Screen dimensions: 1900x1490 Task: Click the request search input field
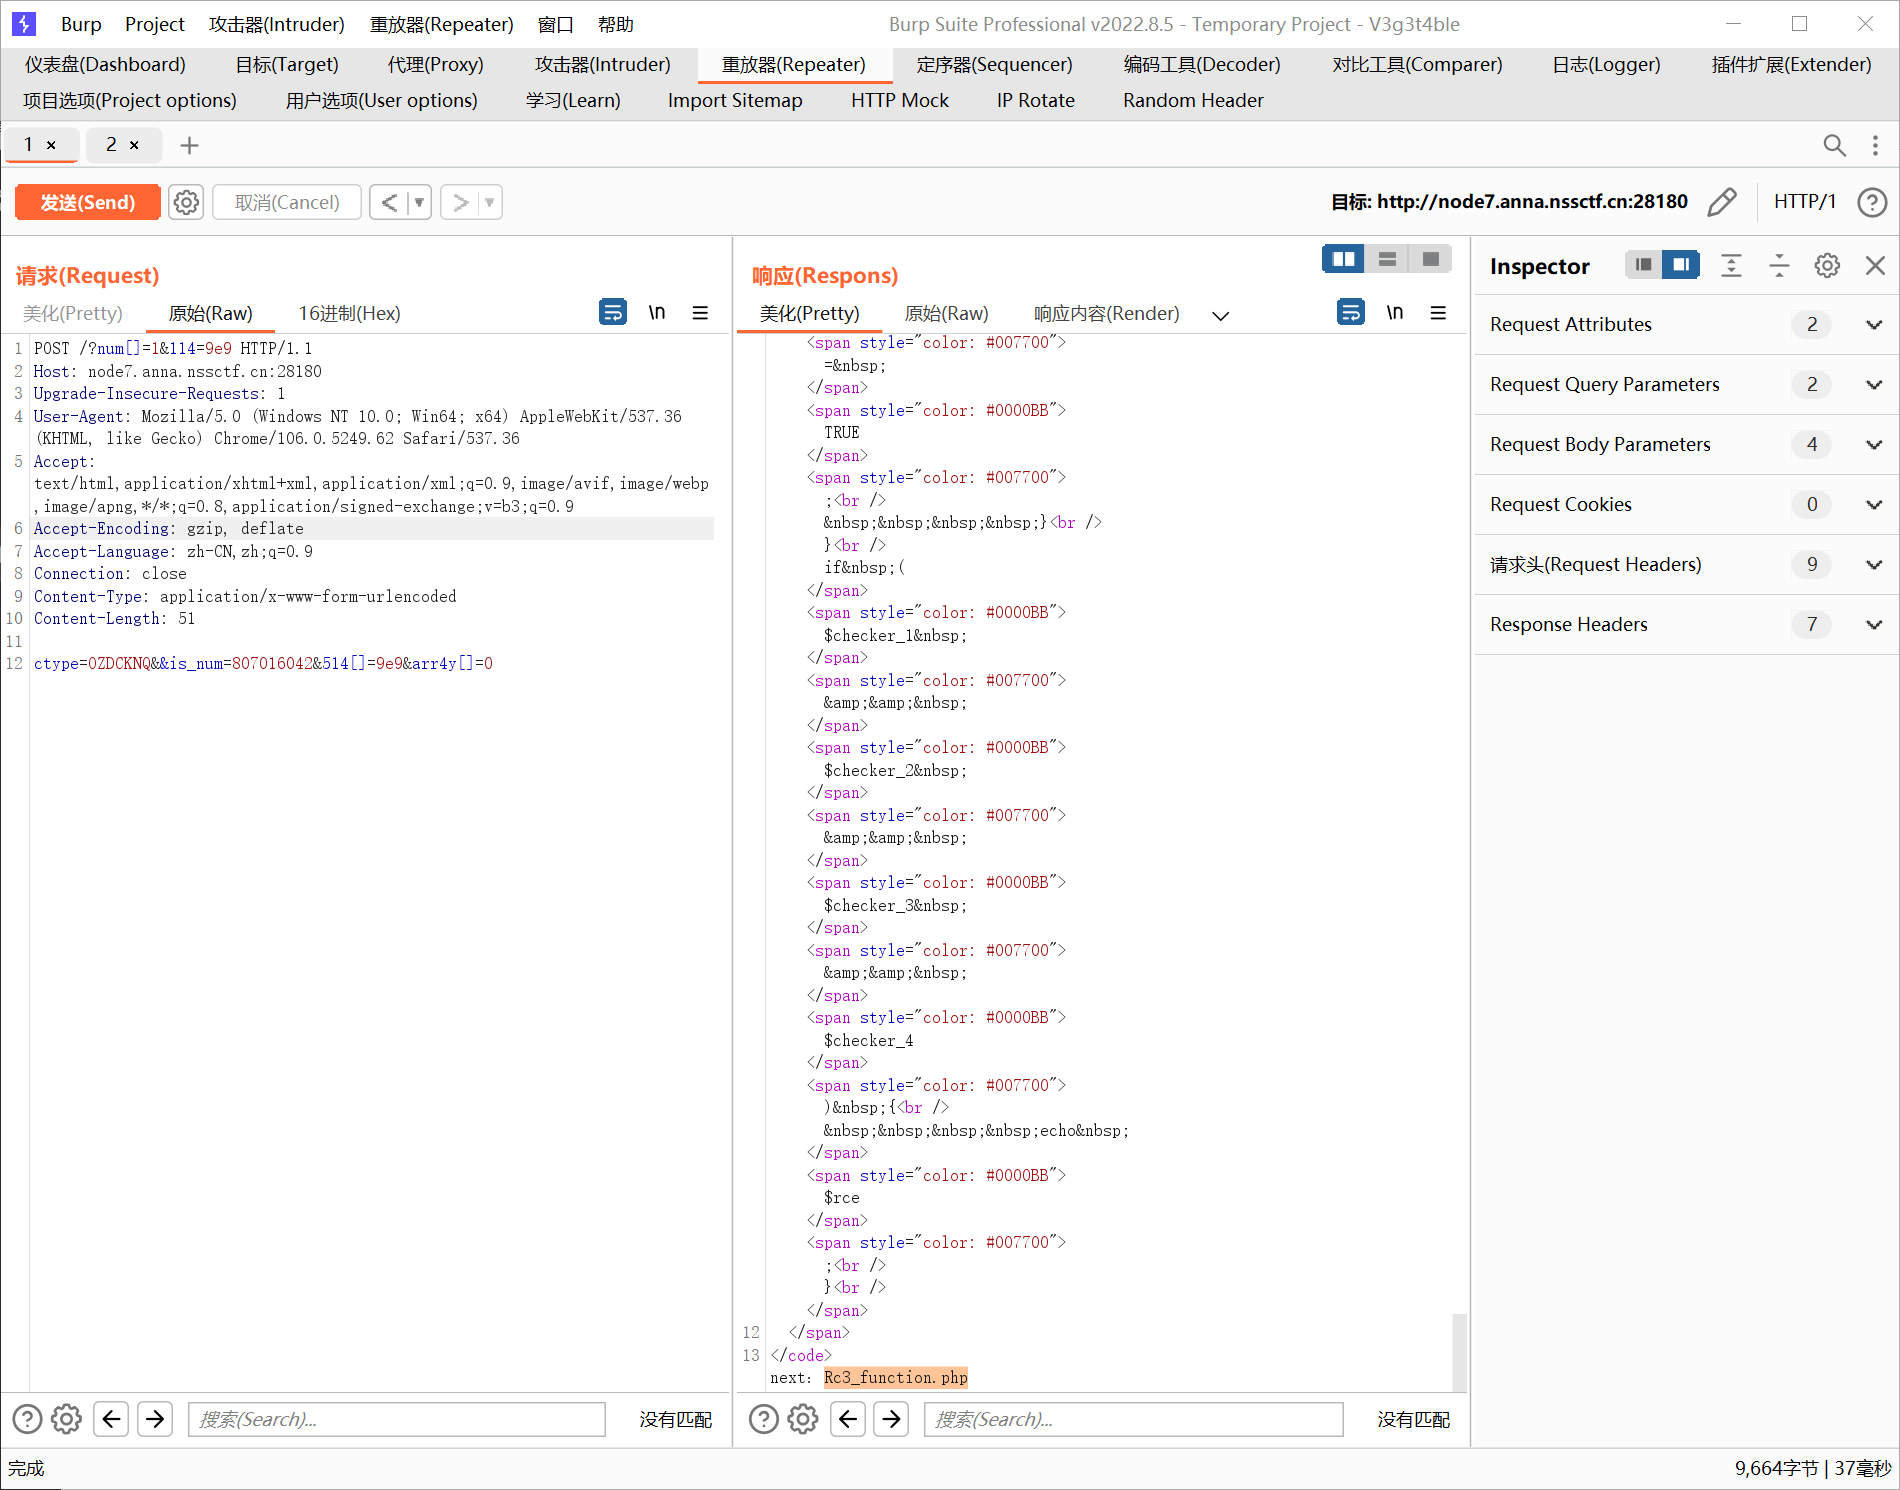point(397,1419)
